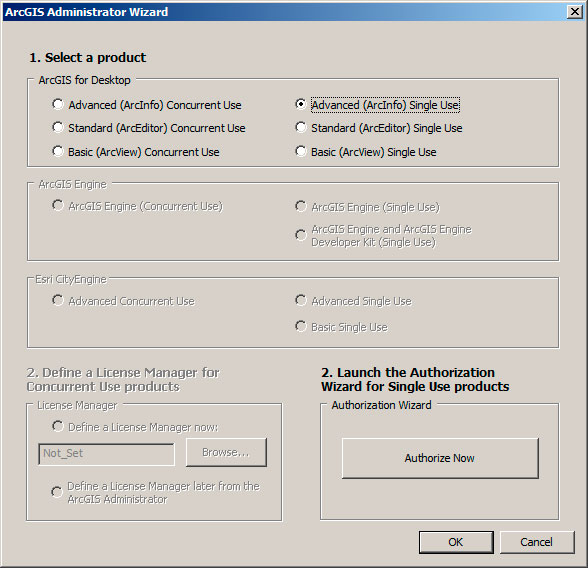Image resolution: width=588 pixels, height=568 pixels.
Task: Click the 'ArcGIS for Desktop' group label
Action: pos(84,80)
